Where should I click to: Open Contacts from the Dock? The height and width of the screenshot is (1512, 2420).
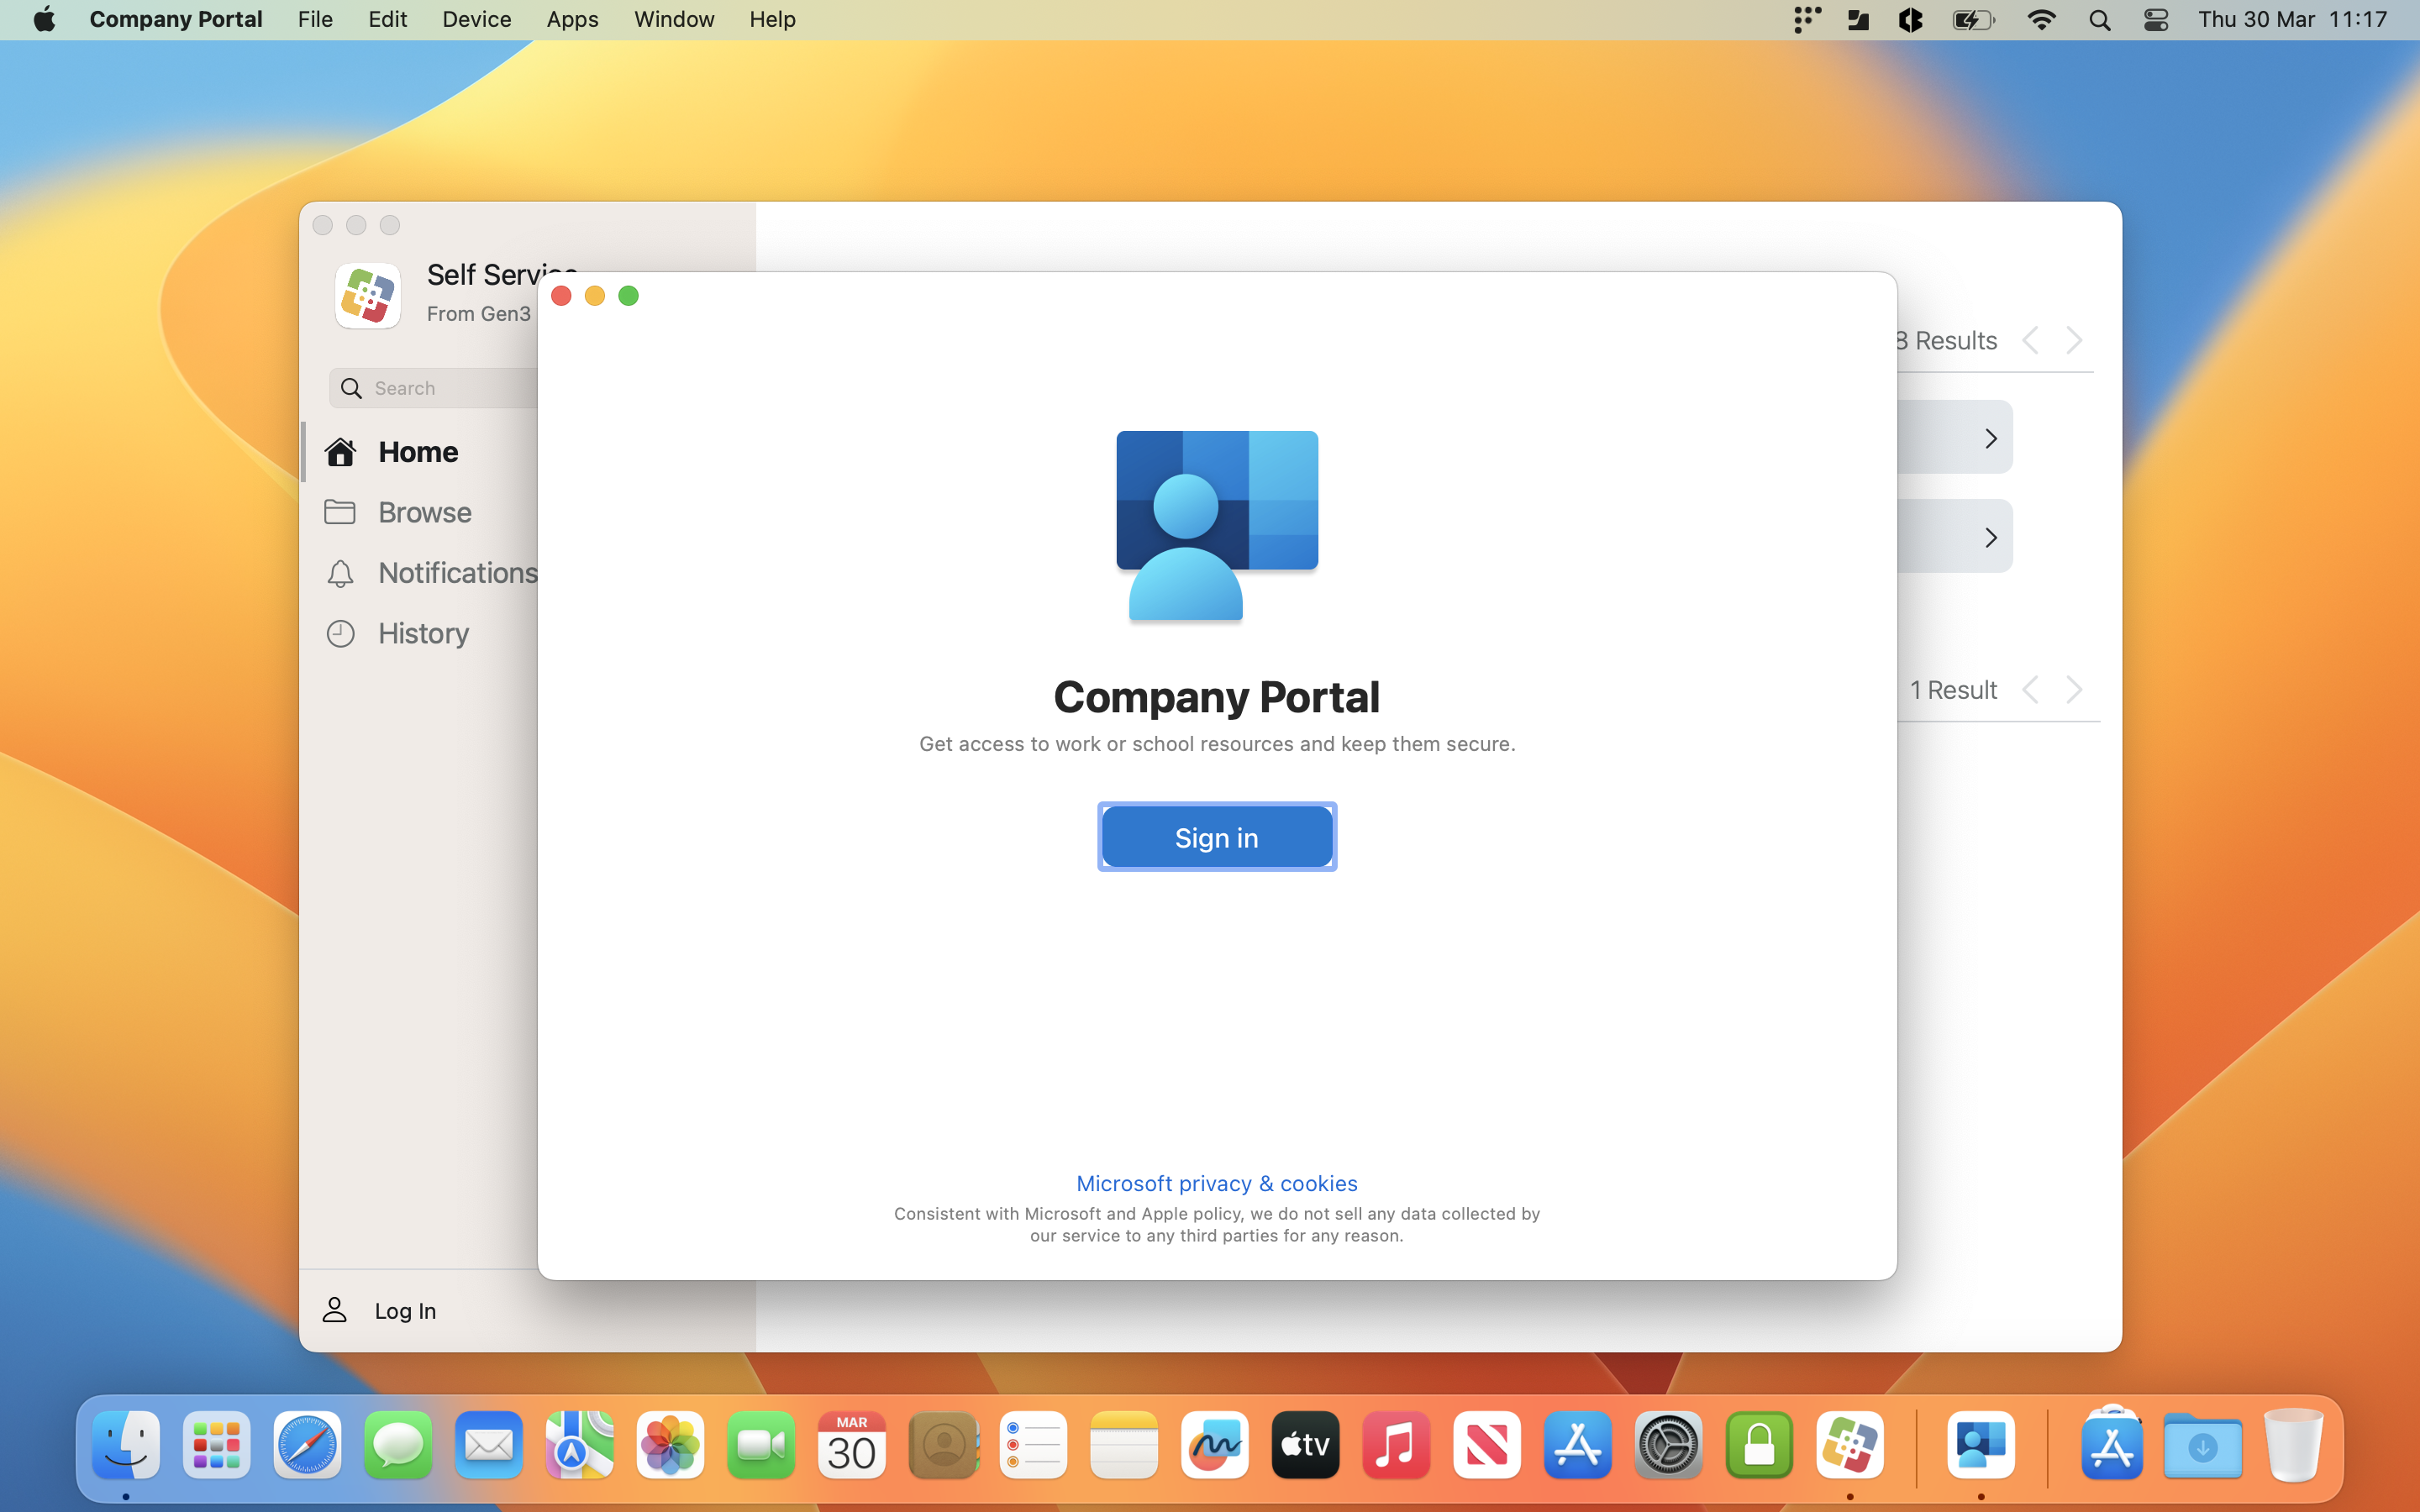pyautogui.click(x=942, y=1445)
